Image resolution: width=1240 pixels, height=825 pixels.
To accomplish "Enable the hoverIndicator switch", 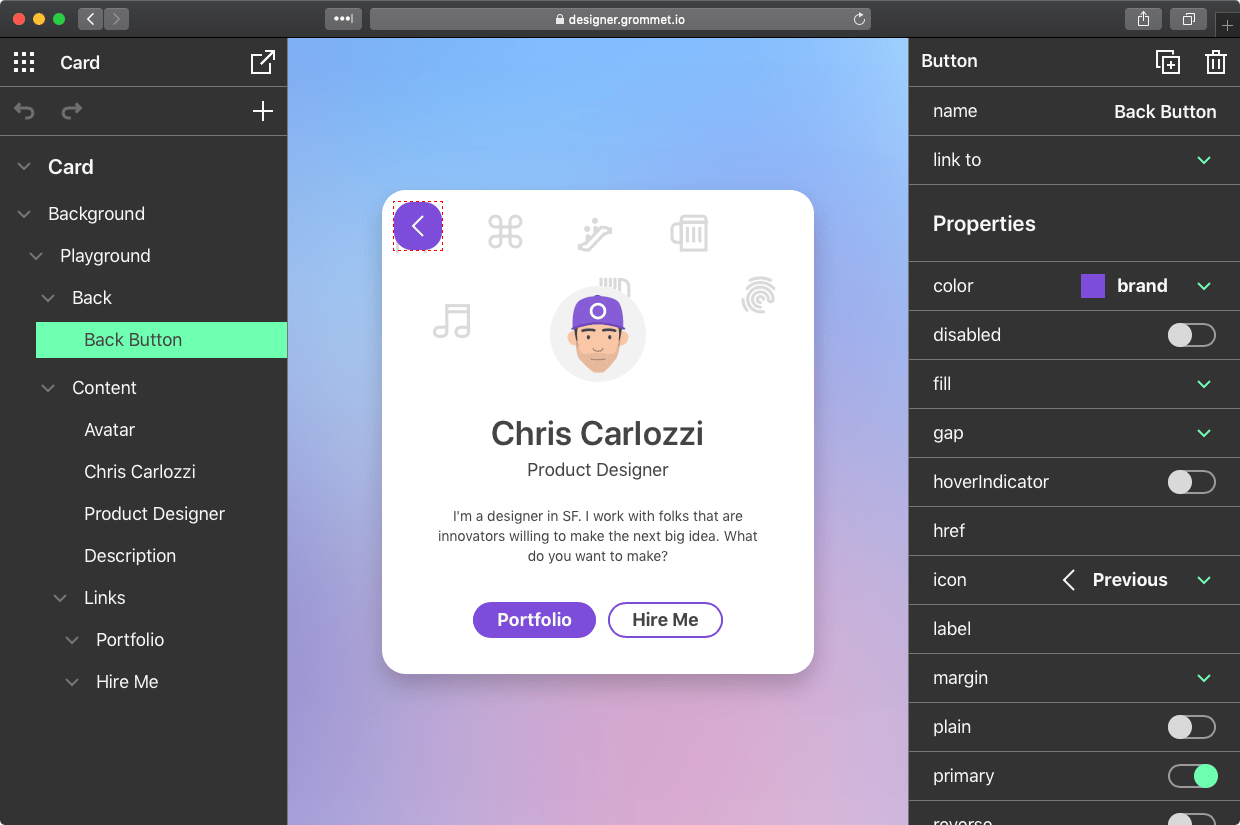I will click(1192, 482).
